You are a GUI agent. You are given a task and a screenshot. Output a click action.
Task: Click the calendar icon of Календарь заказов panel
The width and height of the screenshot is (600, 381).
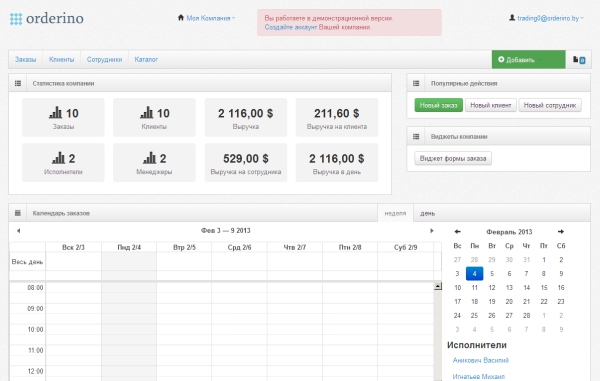tap(18, 213)
